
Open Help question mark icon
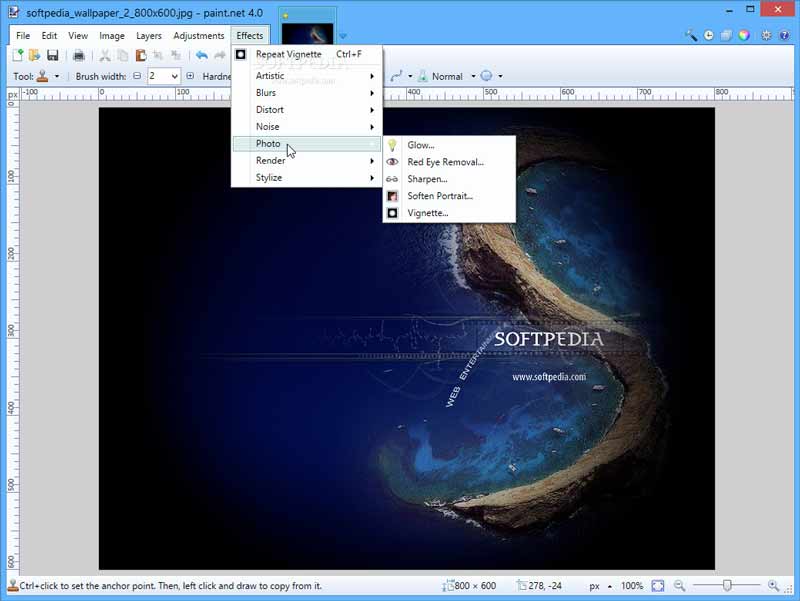coord(784,35)
